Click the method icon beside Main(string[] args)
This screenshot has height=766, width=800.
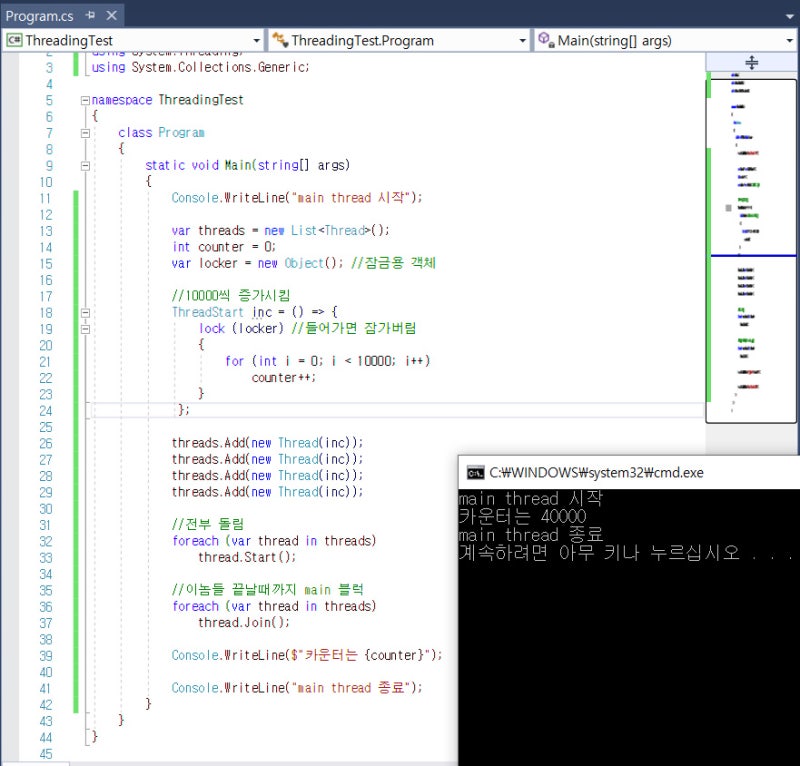545,41
